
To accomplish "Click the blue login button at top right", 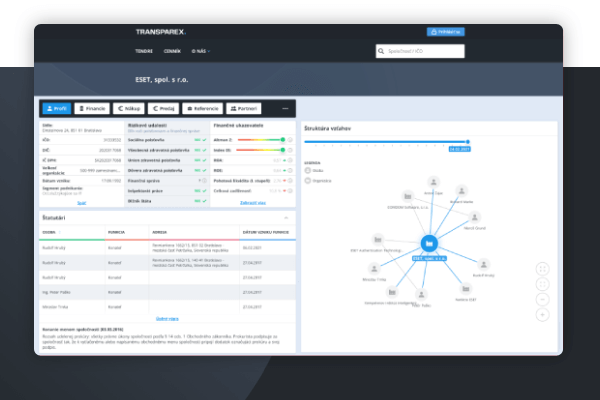I will coord(446,32).
